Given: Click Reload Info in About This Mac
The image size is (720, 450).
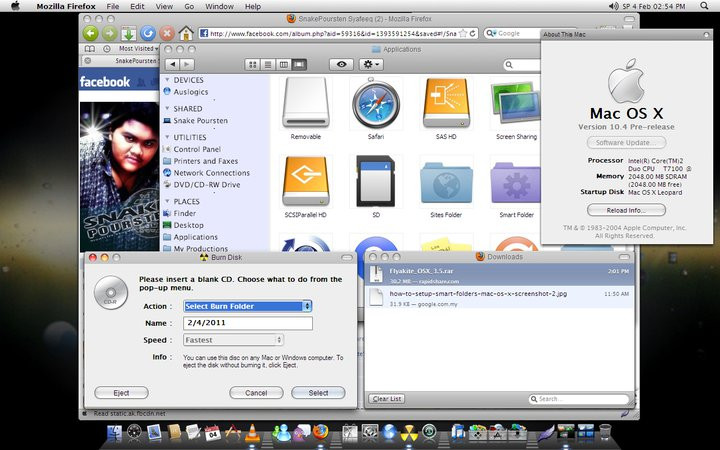Looking at the screenshot, I should [626, 210].
